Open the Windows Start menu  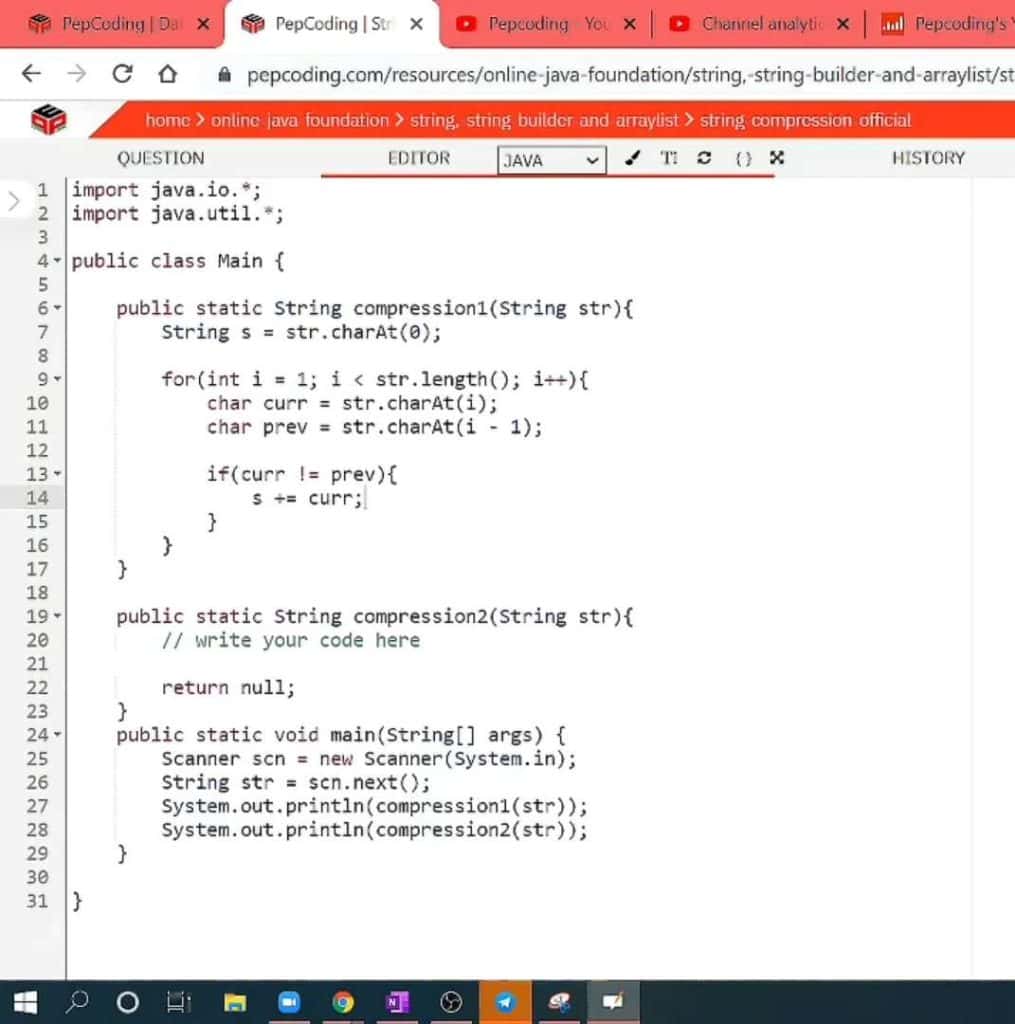pyautogui.click(x=25, y=1001)
